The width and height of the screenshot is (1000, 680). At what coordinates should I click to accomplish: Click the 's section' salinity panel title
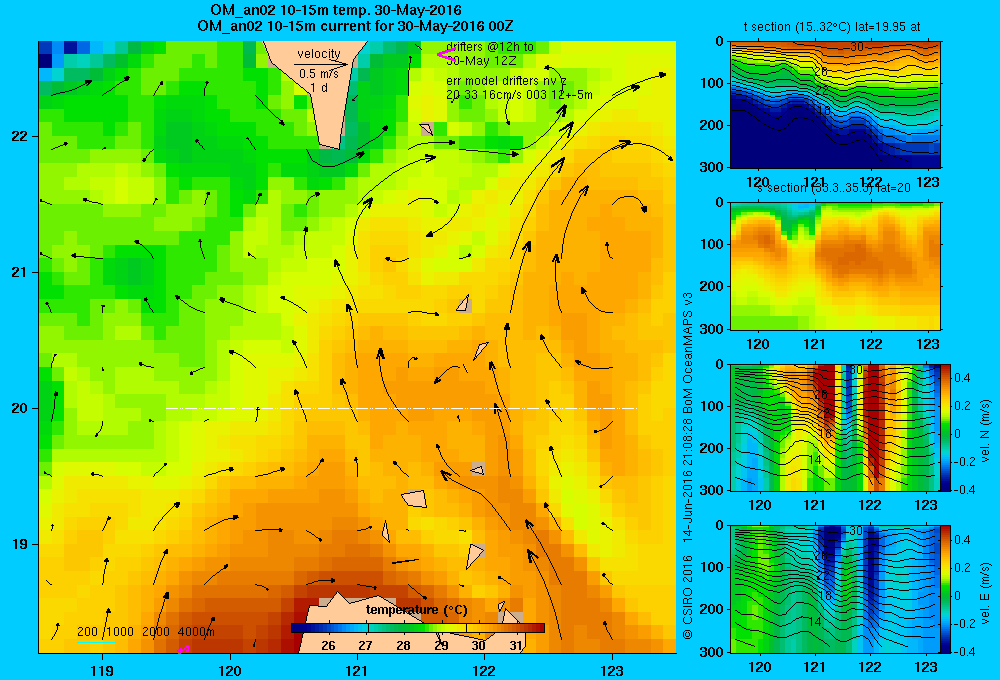click(x=833, y=188)
